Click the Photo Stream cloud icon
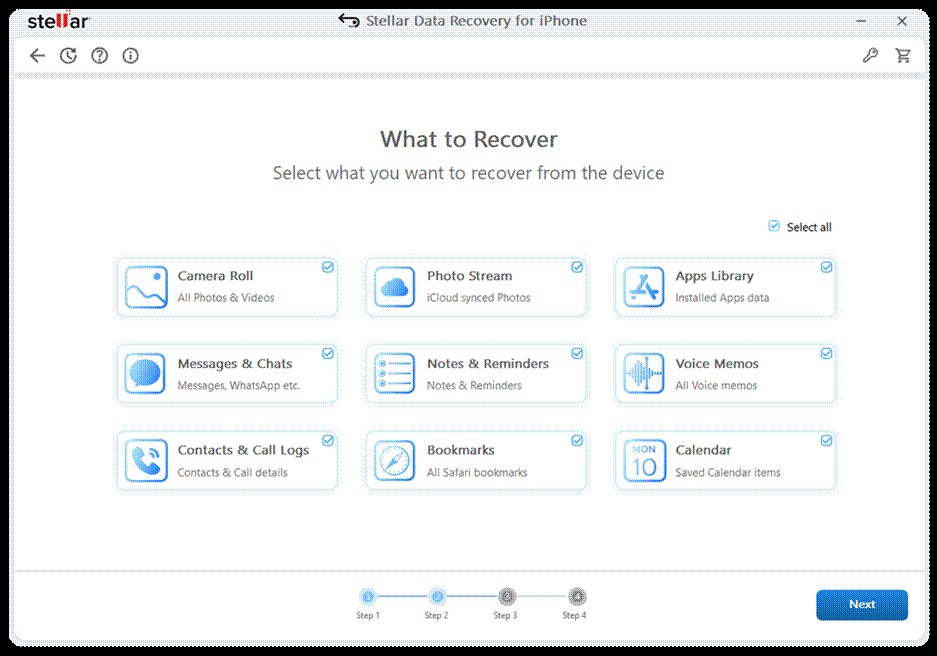The height and width of the screenshot is (656, 937). 395,287
